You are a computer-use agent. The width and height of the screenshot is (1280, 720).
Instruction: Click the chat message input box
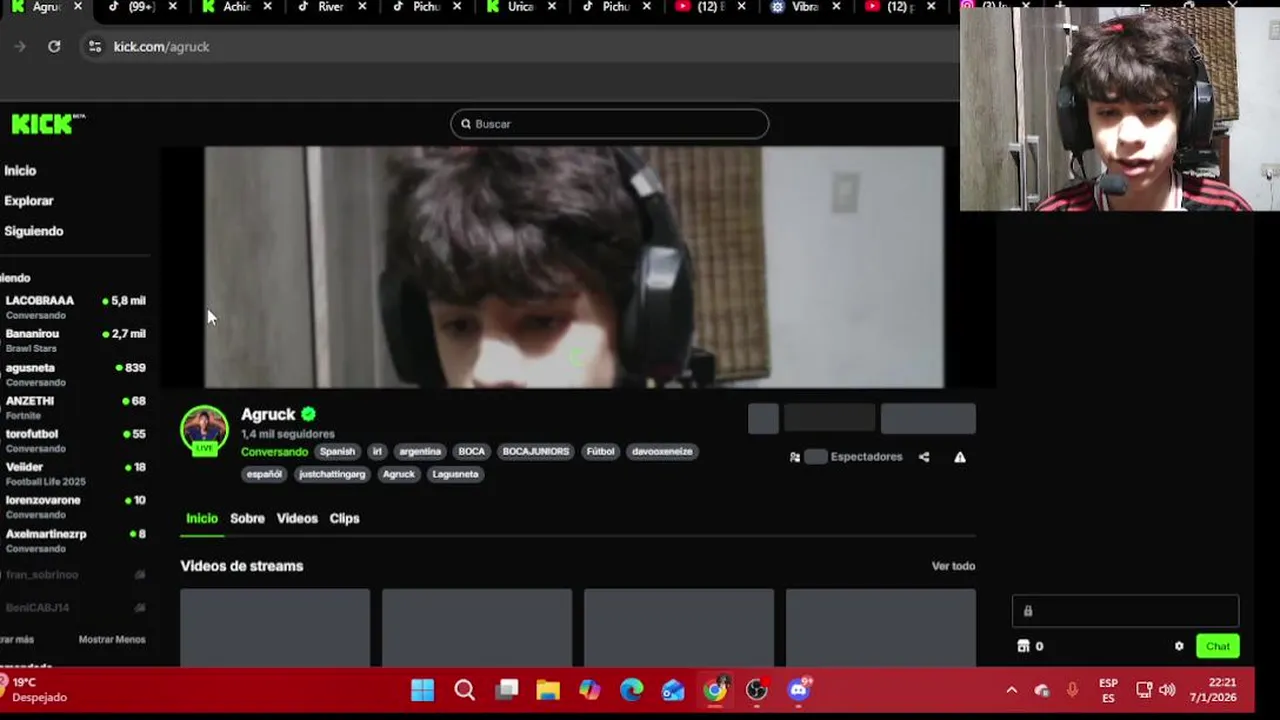click(1126, 611)
